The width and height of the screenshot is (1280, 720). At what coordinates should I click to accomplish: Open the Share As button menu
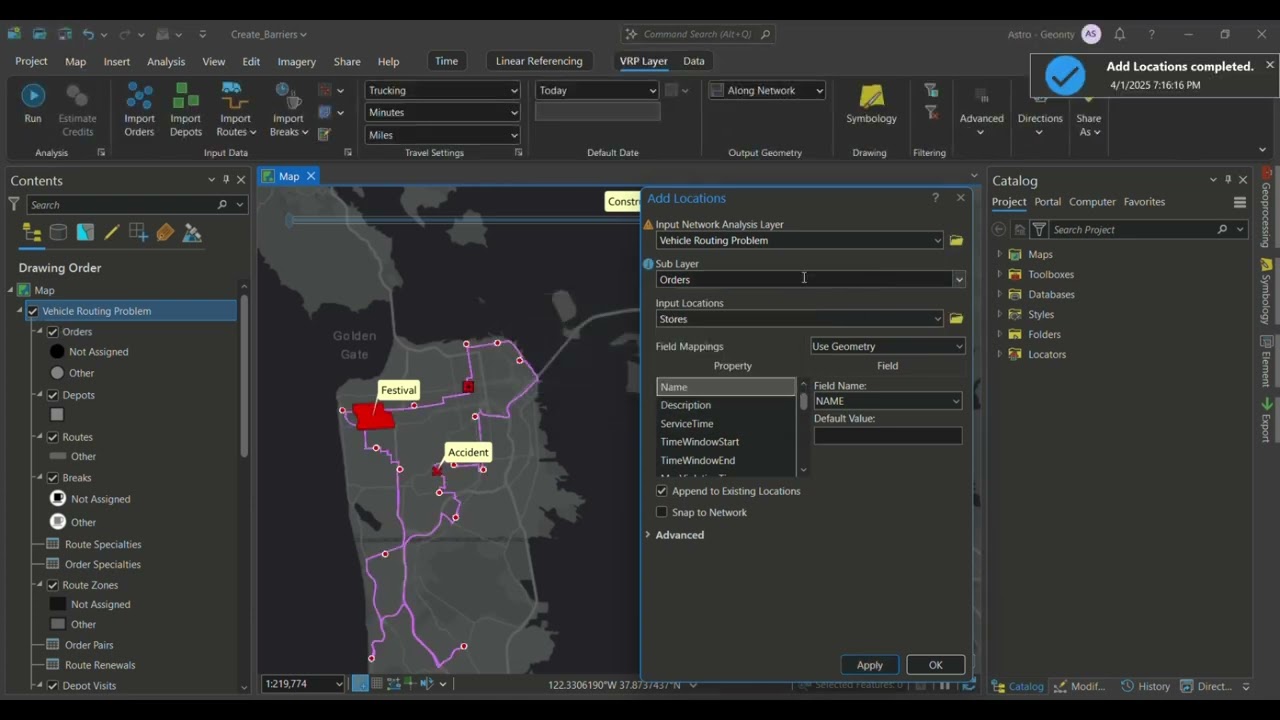pos(1089,112)
